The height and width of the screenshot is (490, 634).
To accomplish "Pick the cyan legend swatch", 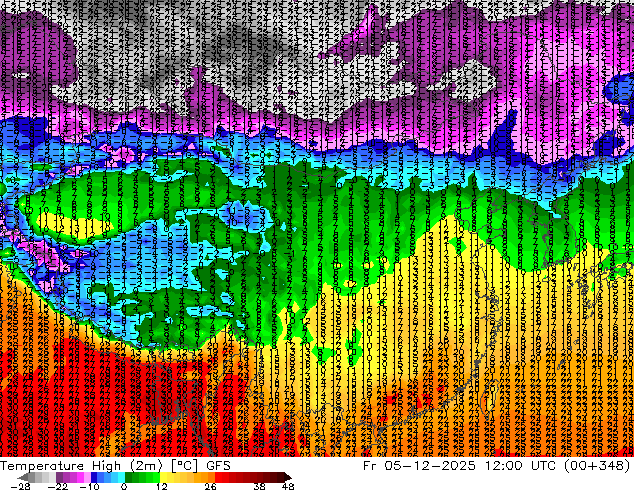I will [121, 477].
